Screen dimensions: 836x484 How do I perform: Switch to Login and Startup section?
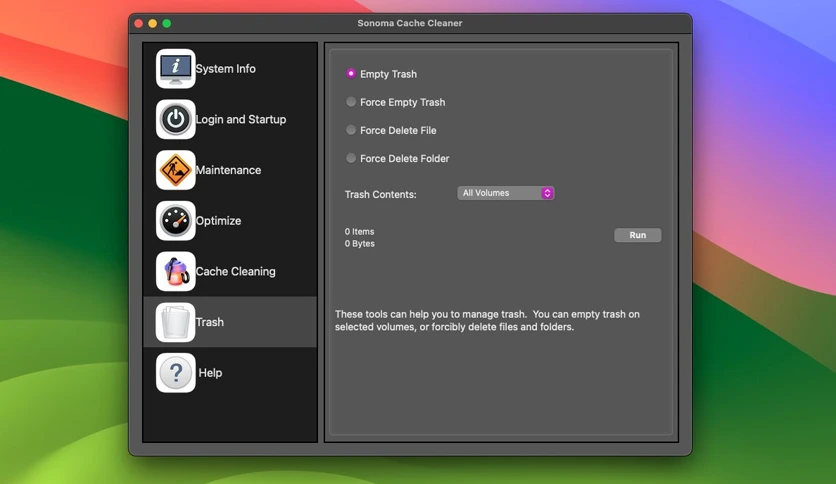pos(241,119)
